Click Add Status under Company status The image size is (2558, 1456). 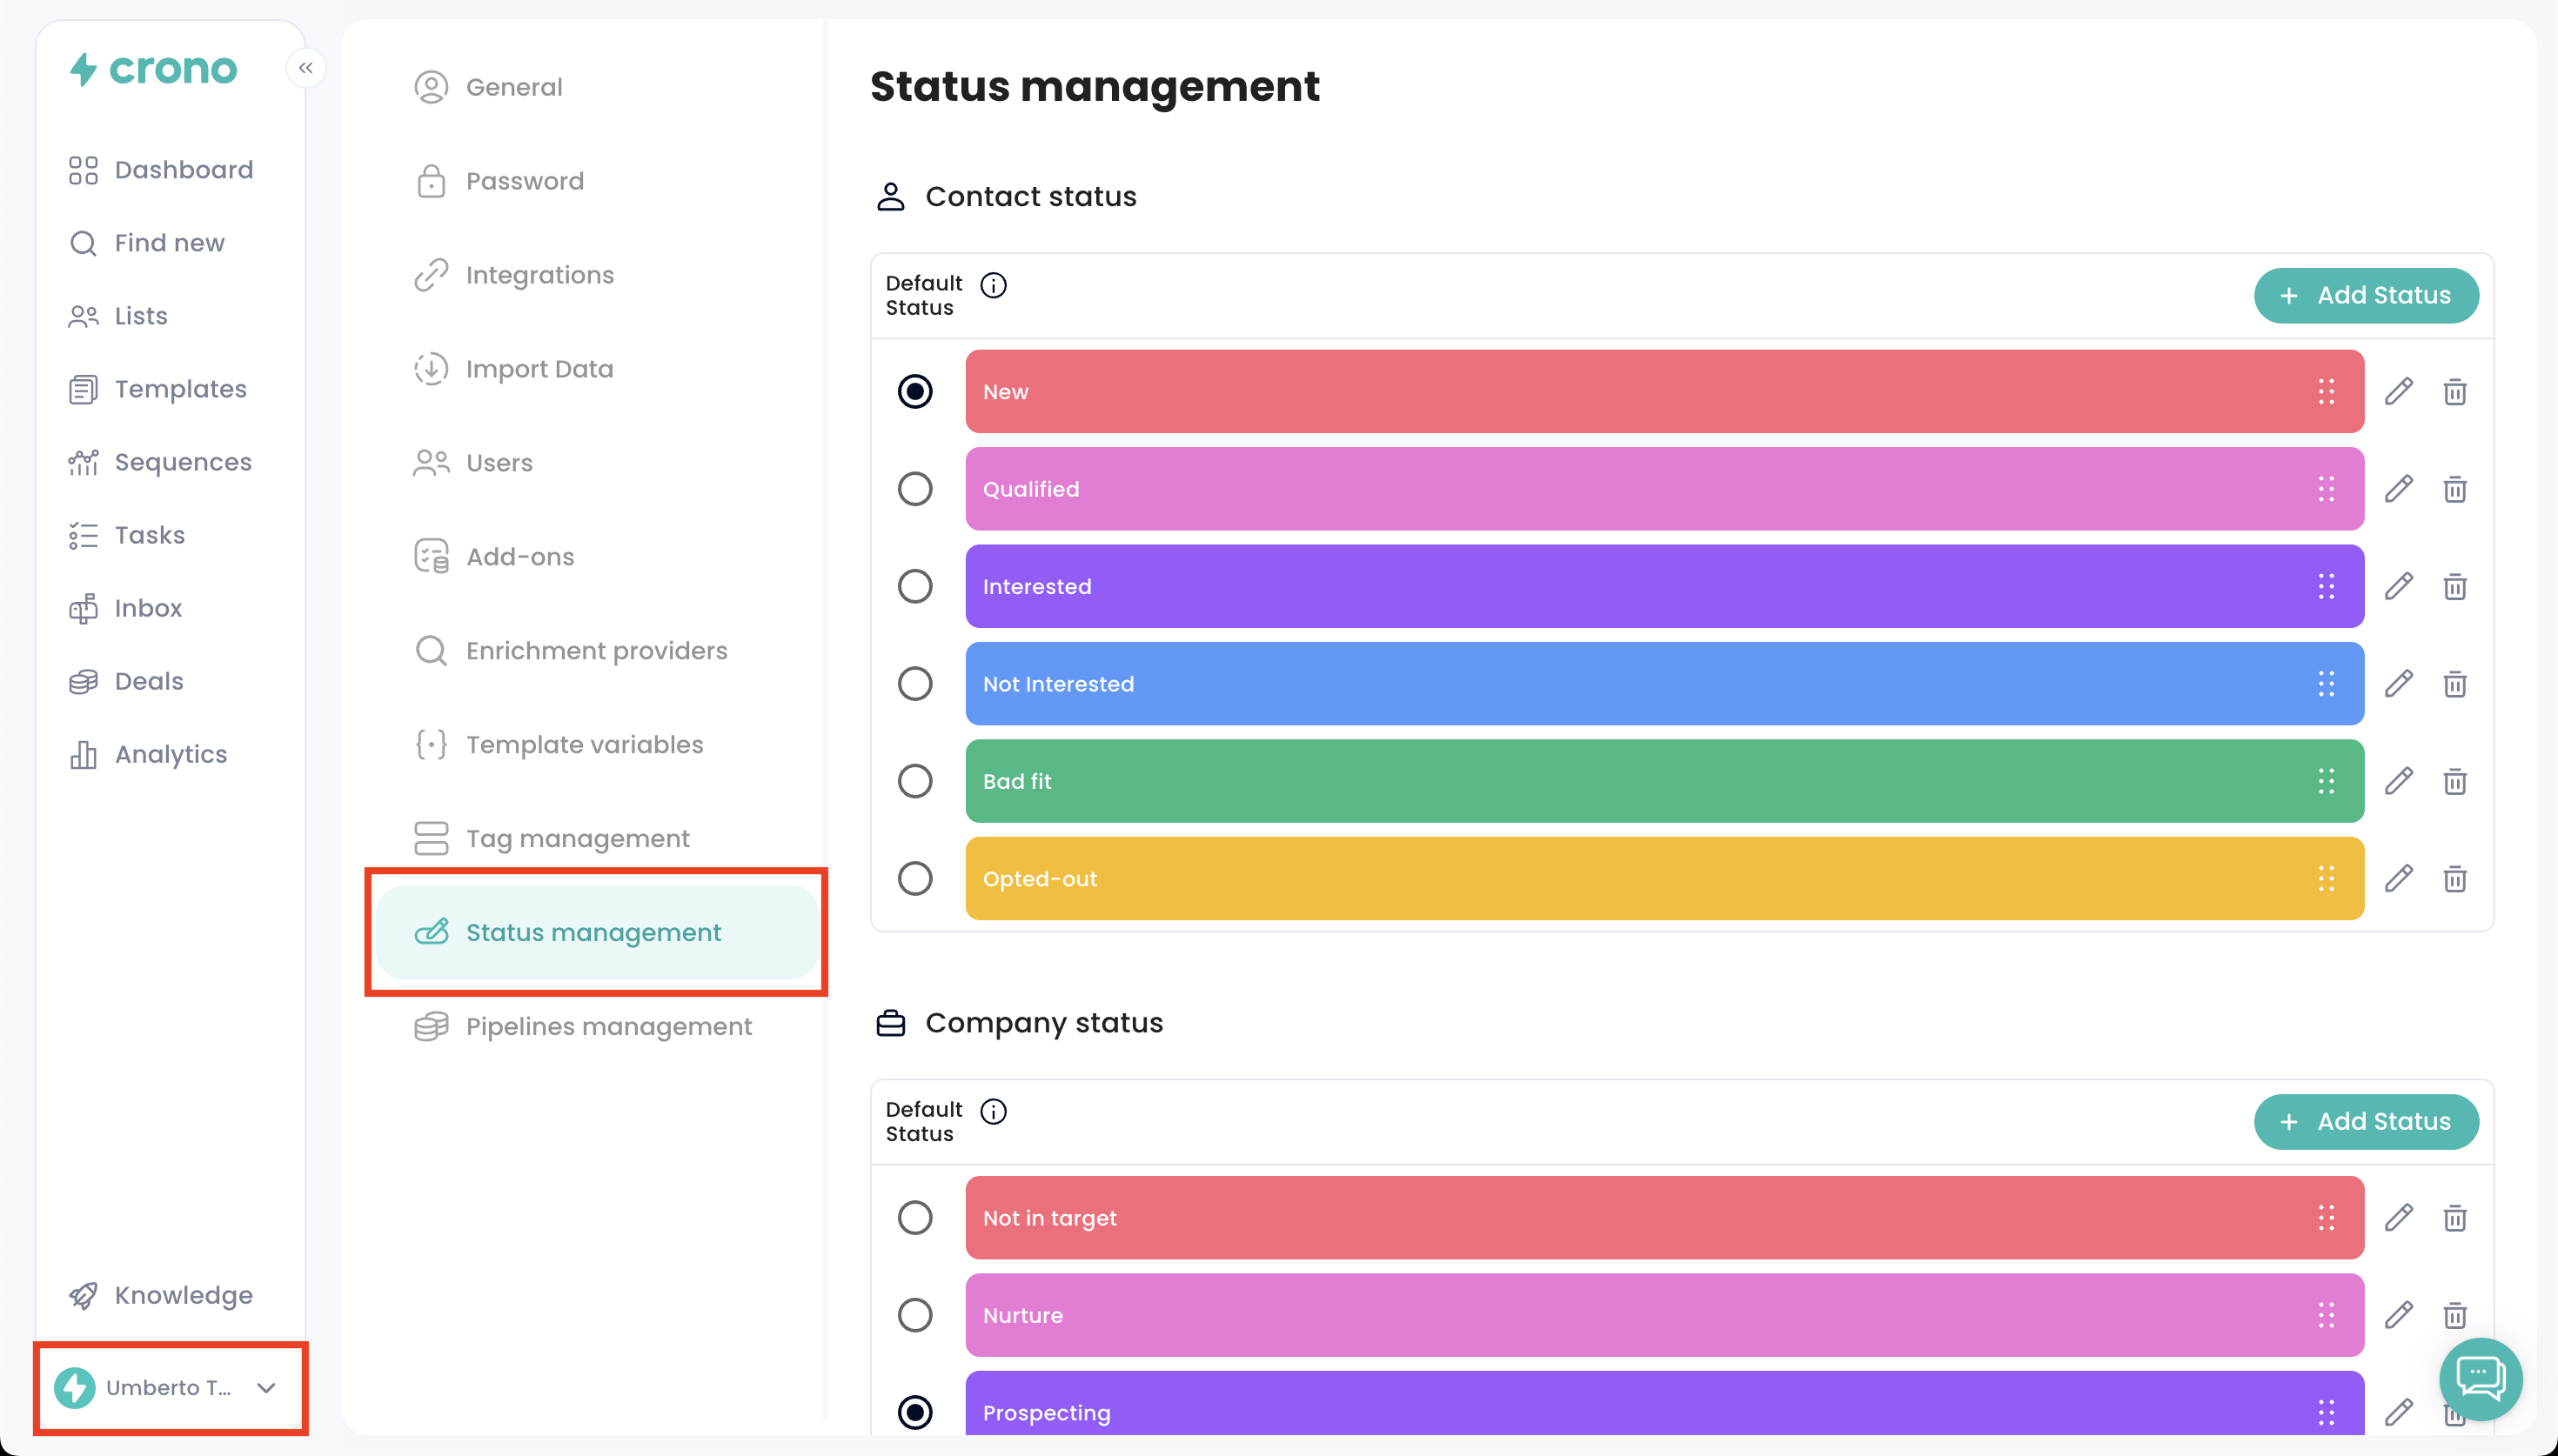(2365, 1122)
